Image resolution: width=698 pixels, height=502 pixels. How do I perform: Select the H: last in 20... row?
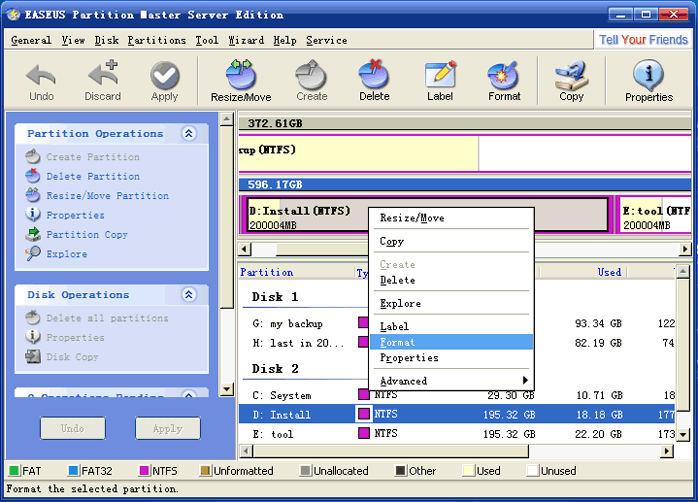pyautogui.click(x=457, y=343)
